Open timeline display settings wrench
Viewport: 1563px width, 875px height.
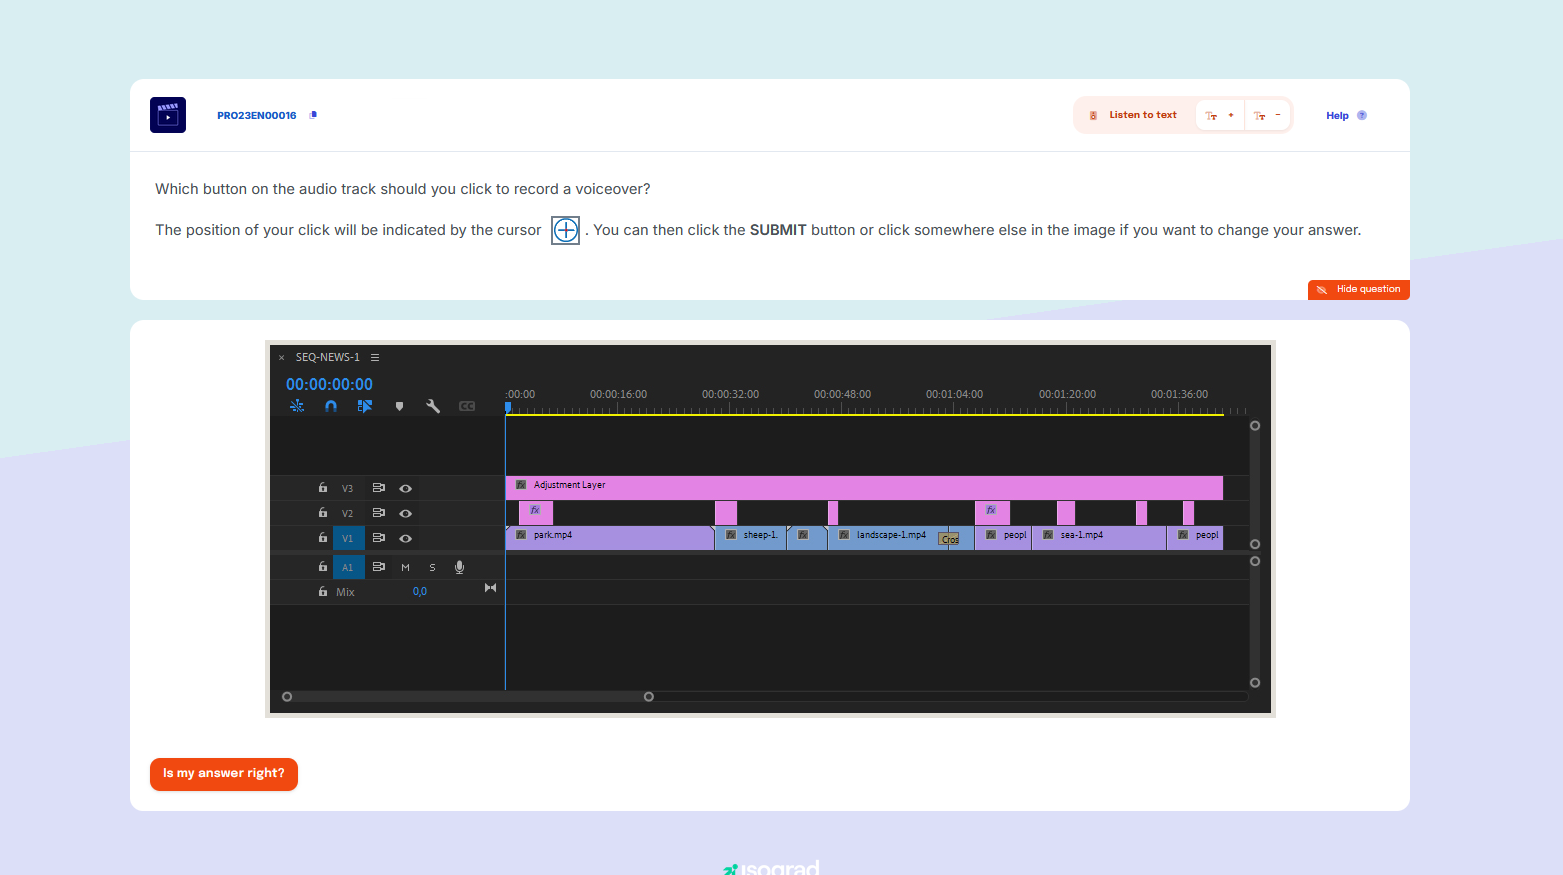point(433,406)
